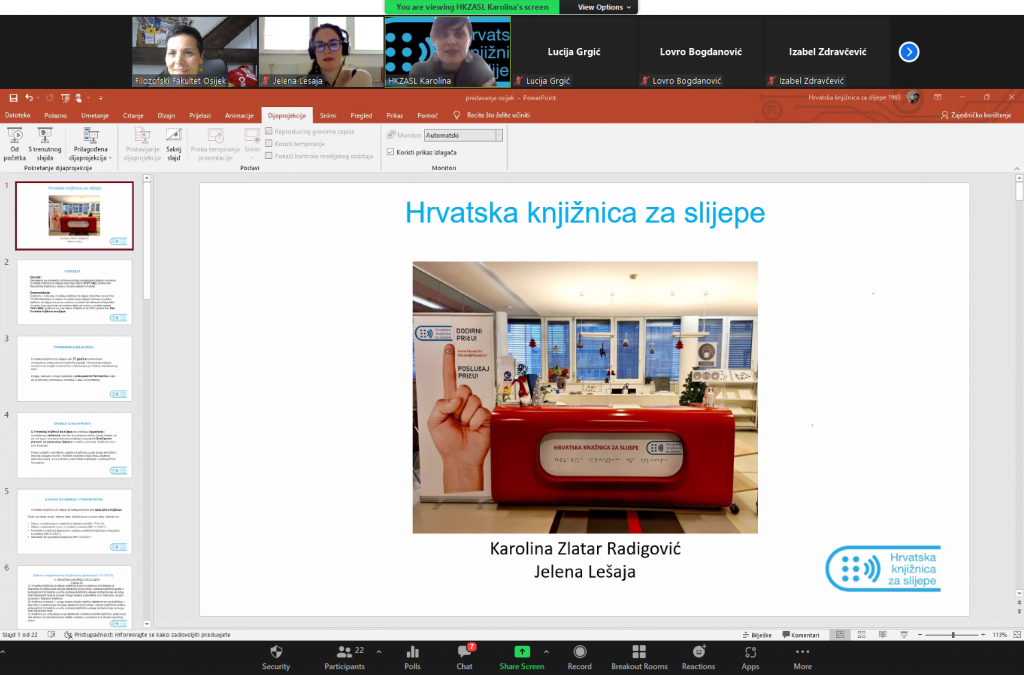Click the Recite što želite učiniti search box
This screenshot has height=675, width=1024.
pos(492,115)
